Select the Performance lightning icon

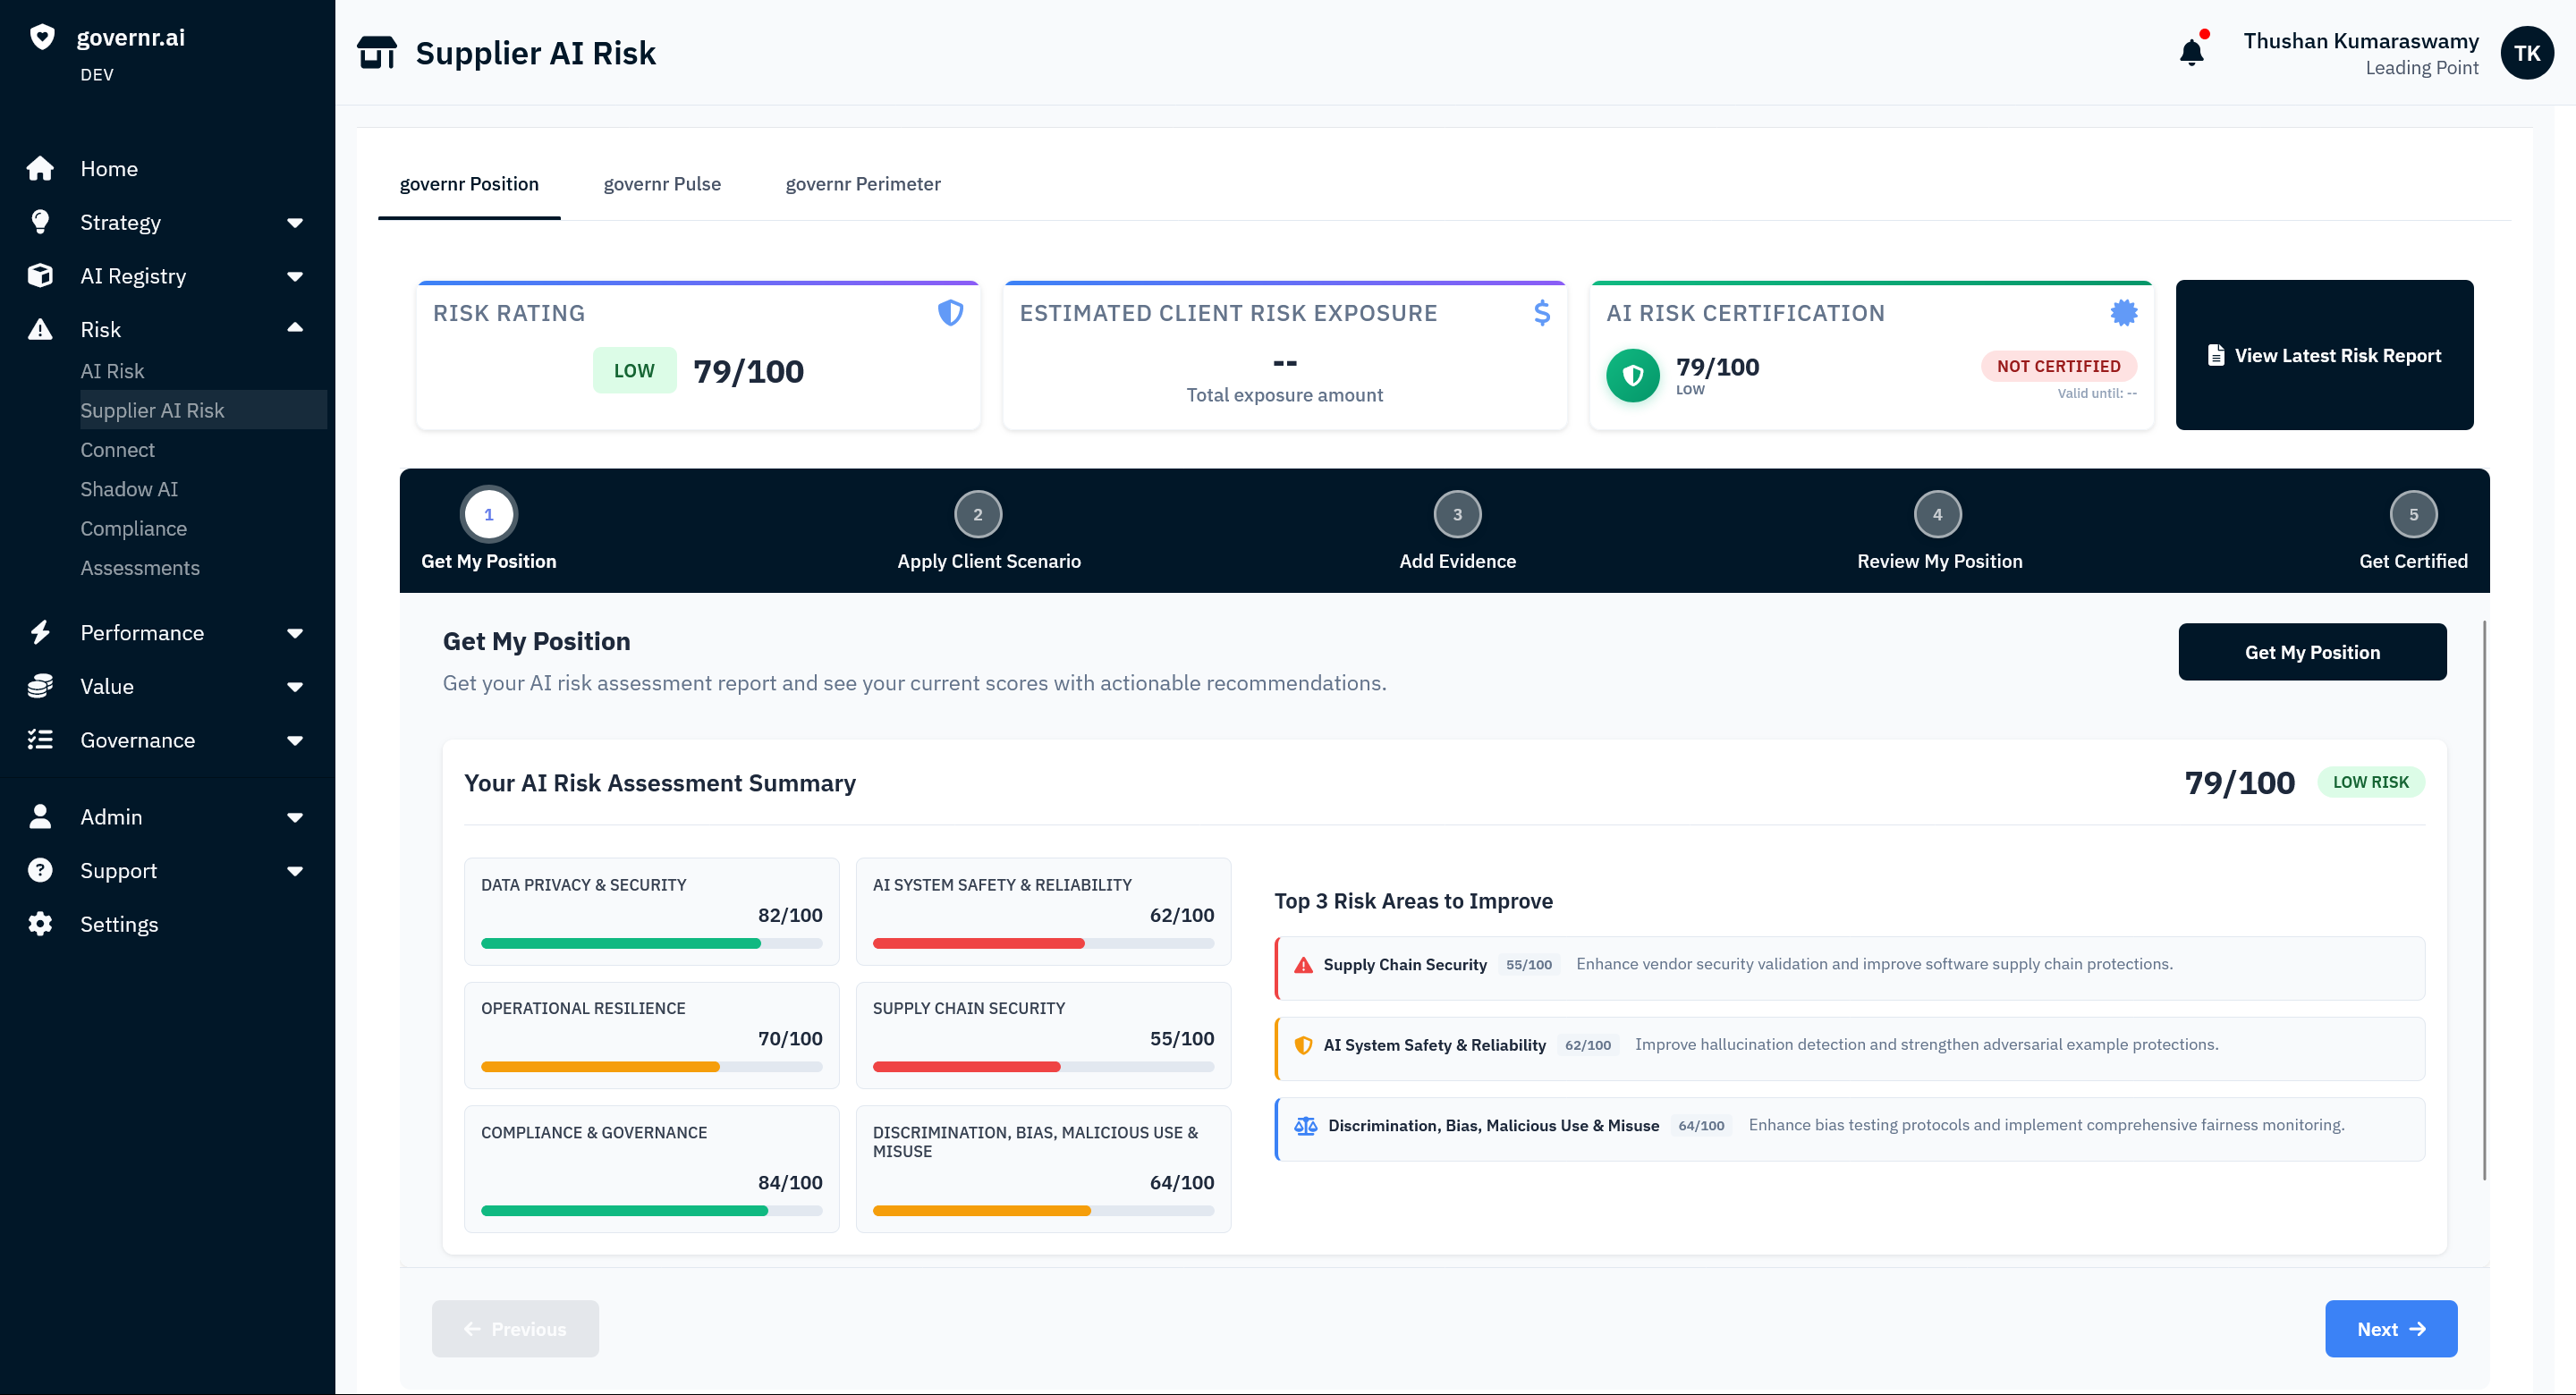pyautogui.click(x=41, y=632)
